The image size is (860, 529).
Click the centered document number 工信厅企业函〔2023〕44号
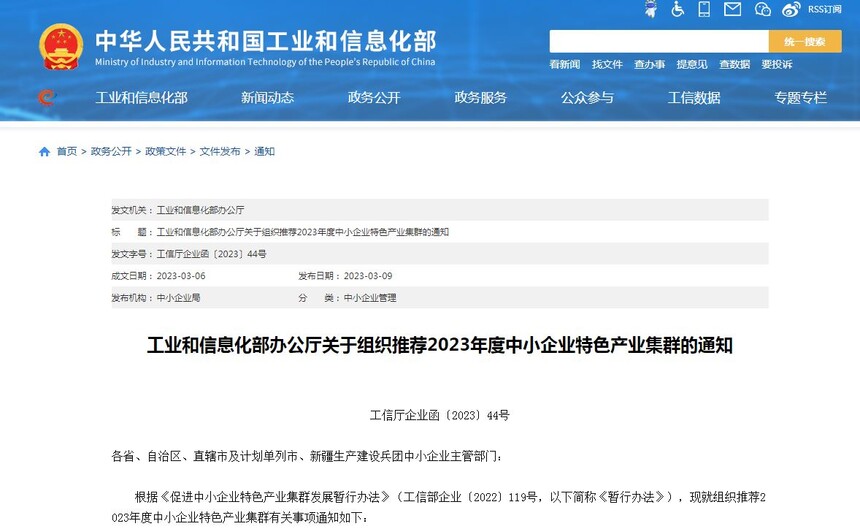pos(440,416)
